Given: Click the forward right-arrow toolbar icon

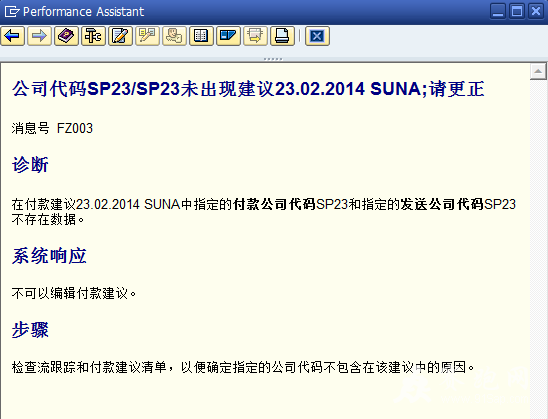Looking at the screenshot, I should click(x=39, y=36).
